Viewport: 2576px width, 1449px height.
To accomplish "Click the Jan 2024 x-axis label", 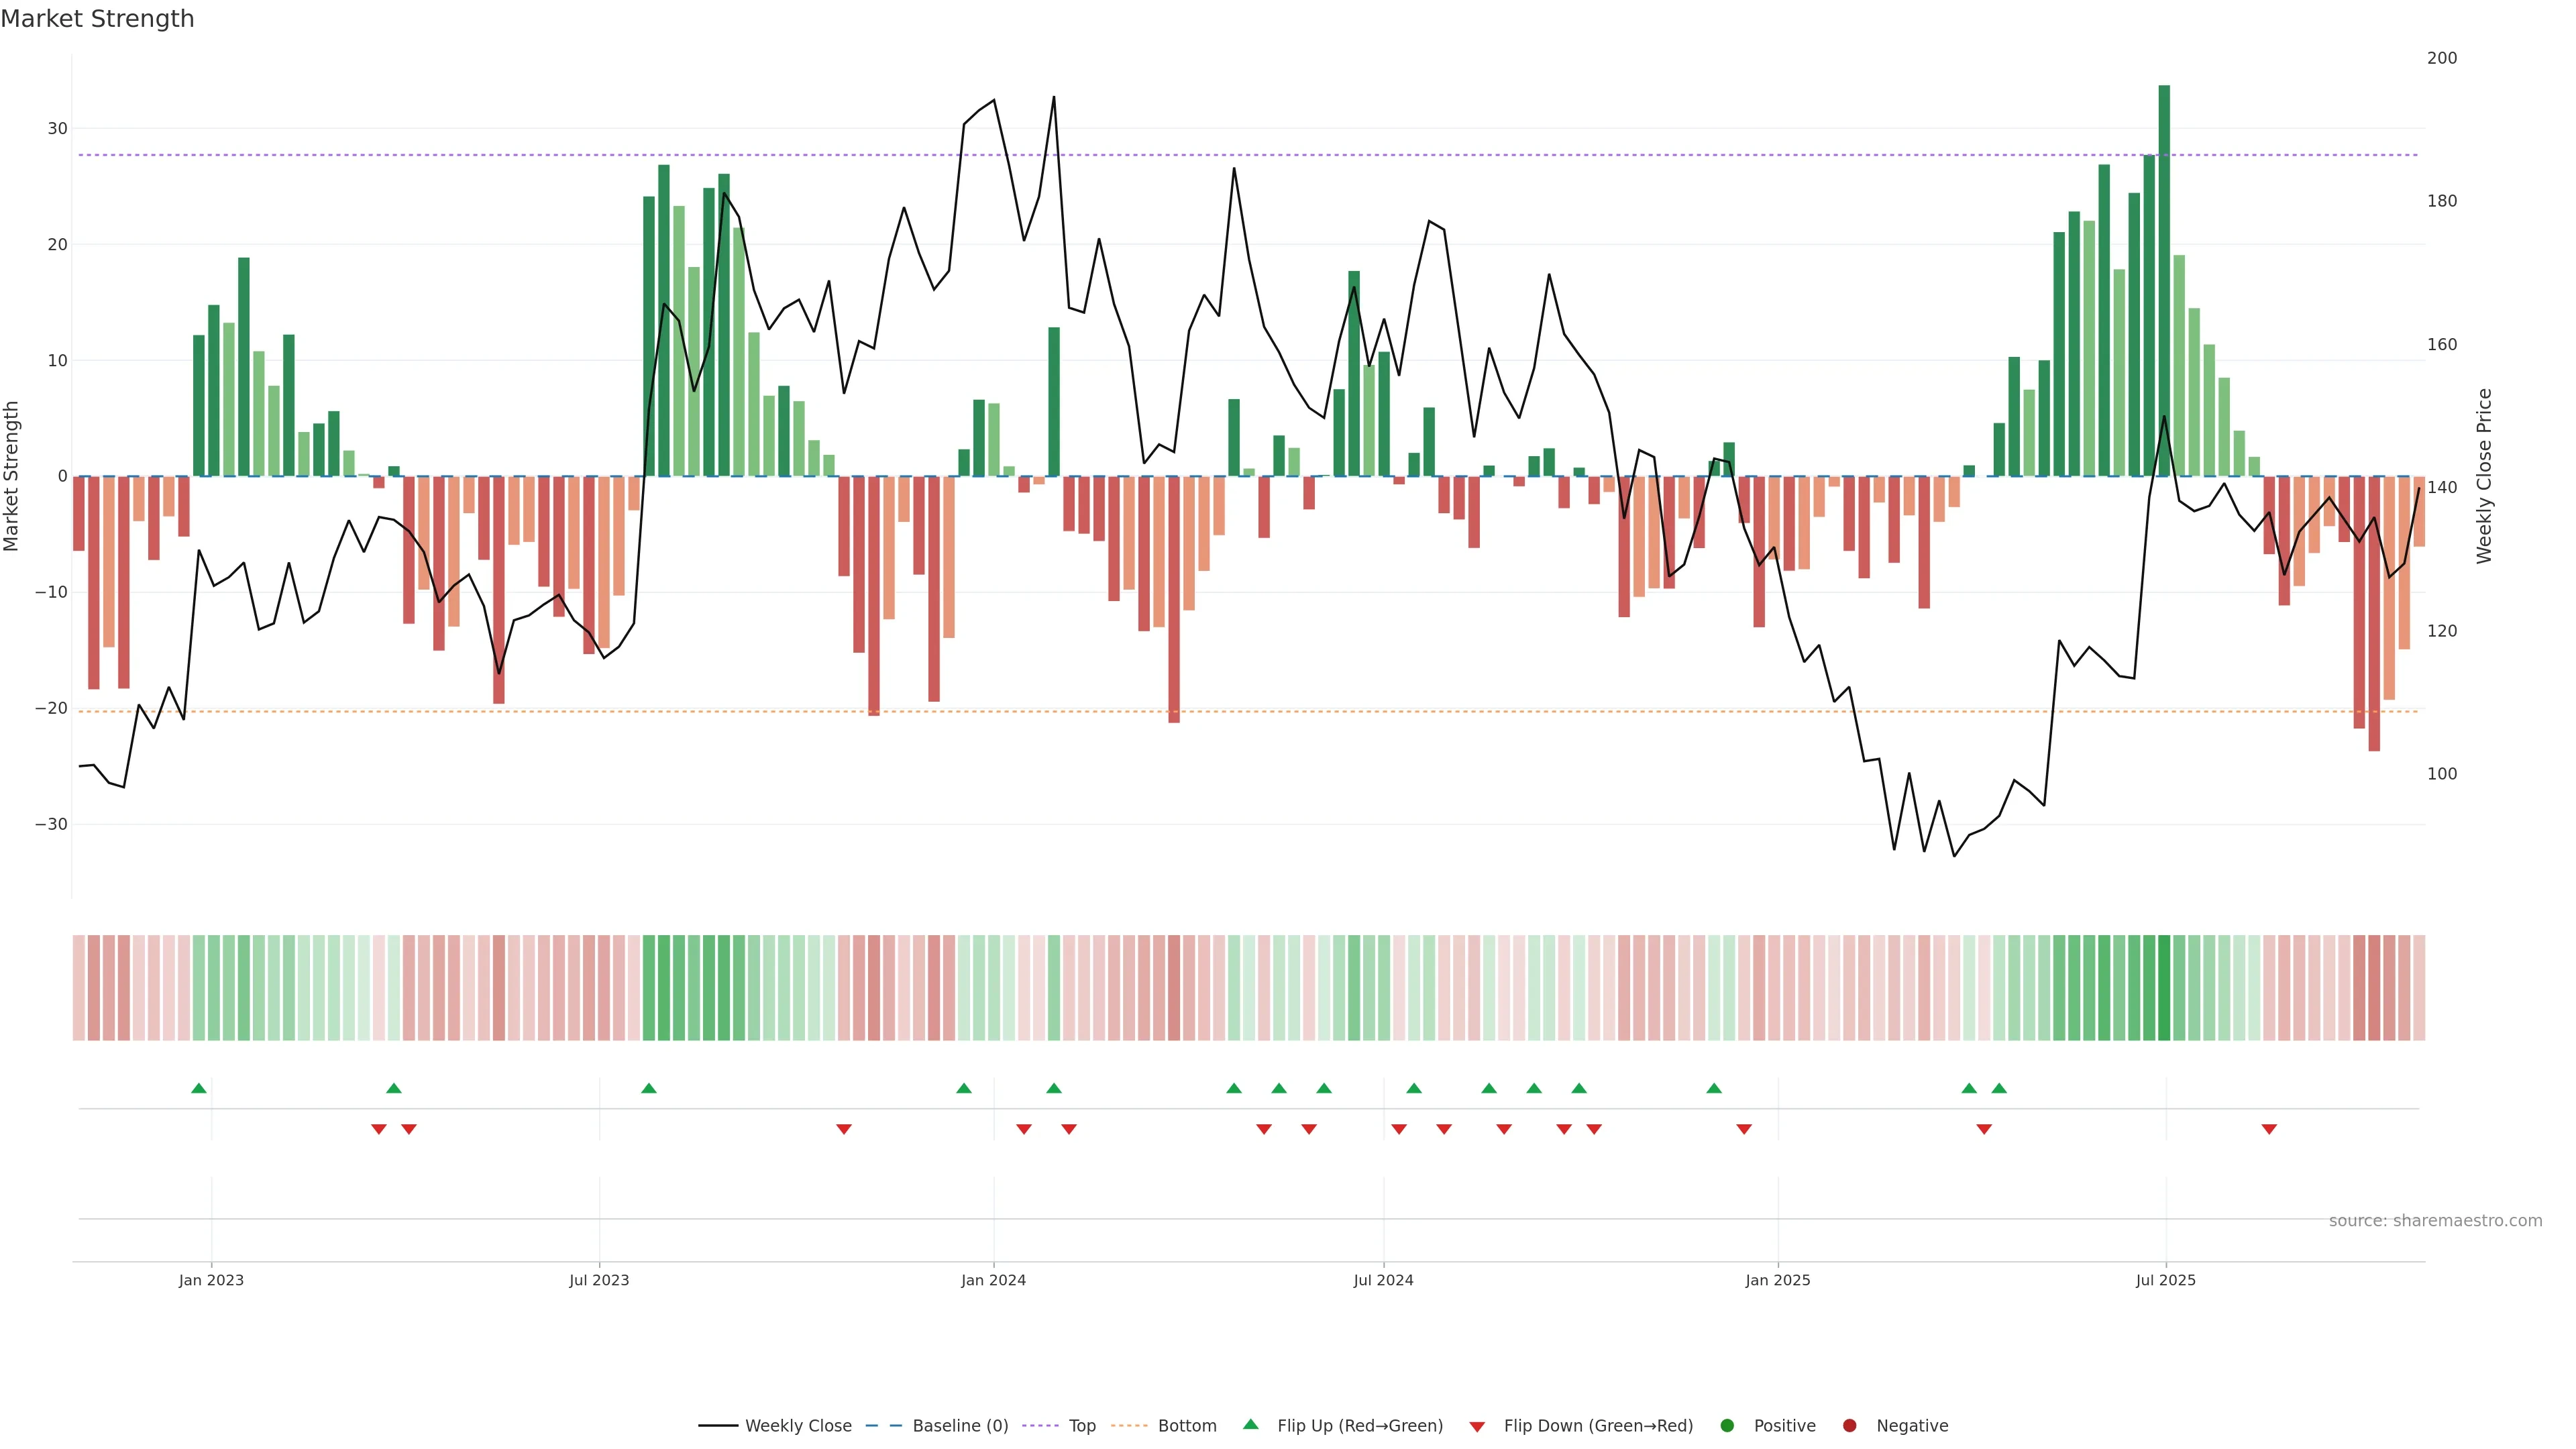I will coord(993,1280).
